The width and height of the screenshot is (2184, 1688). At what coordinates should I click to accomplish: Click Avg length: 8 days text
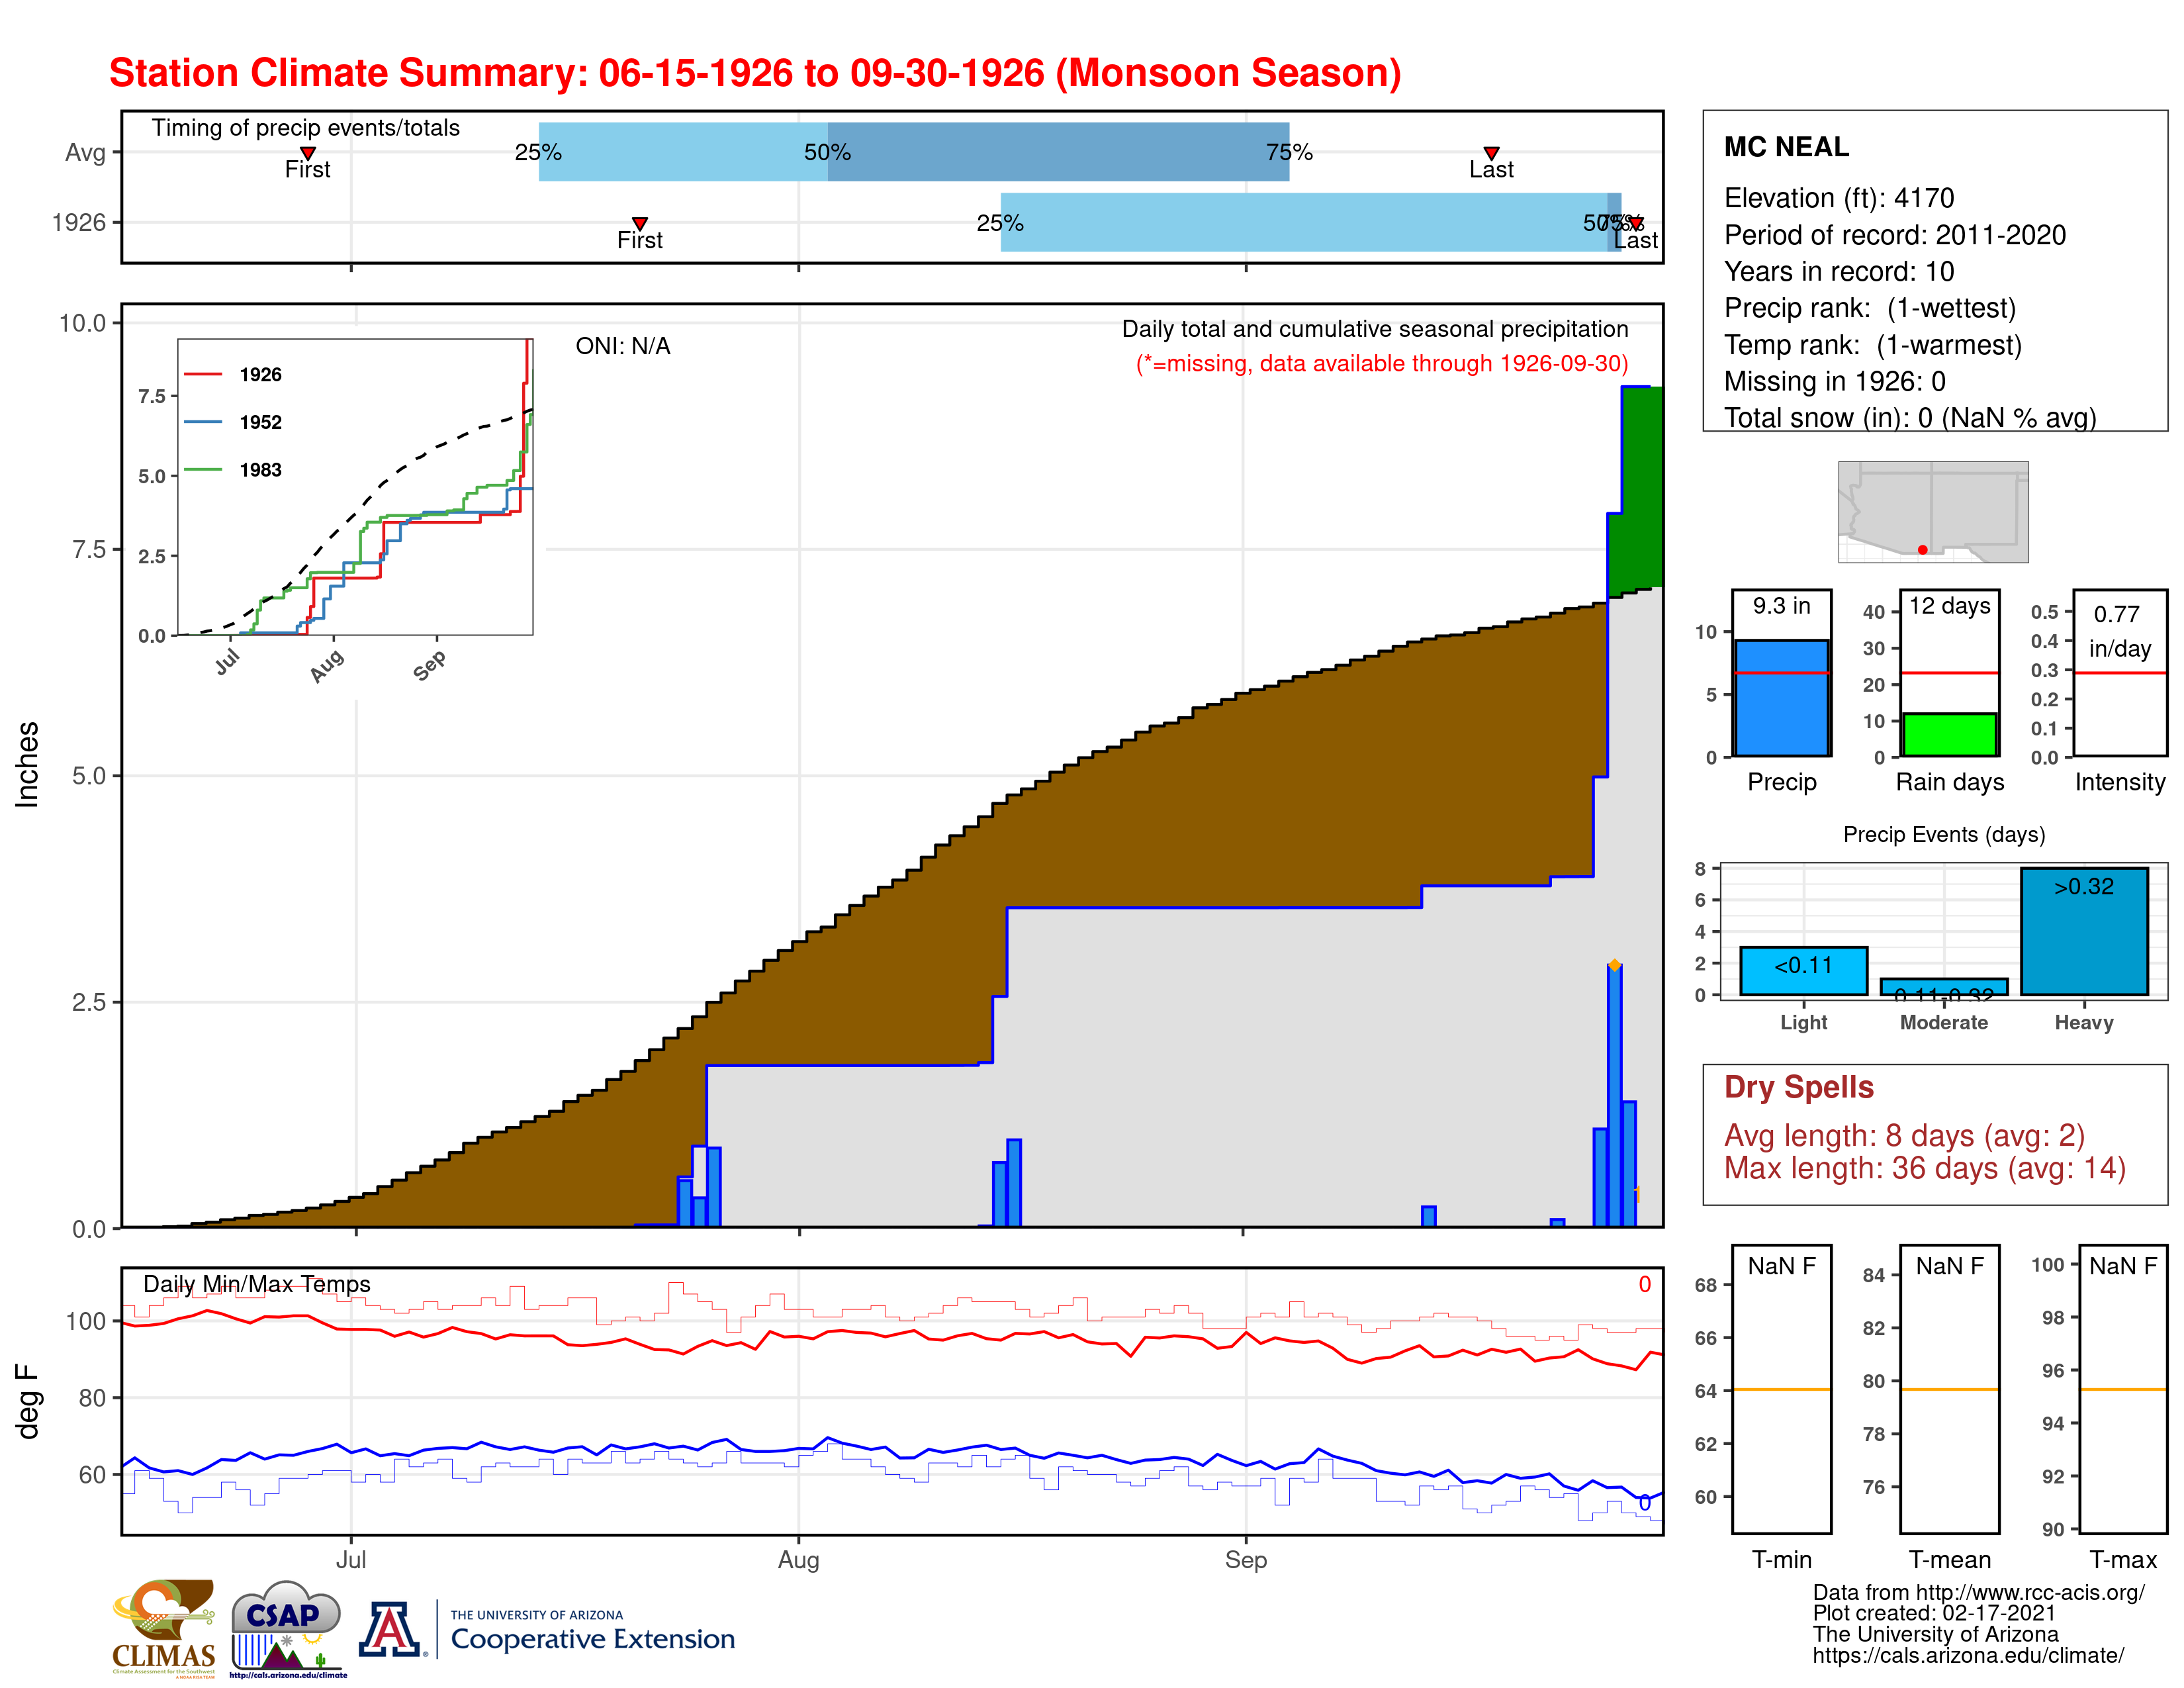click(x=1904, y=1136)
